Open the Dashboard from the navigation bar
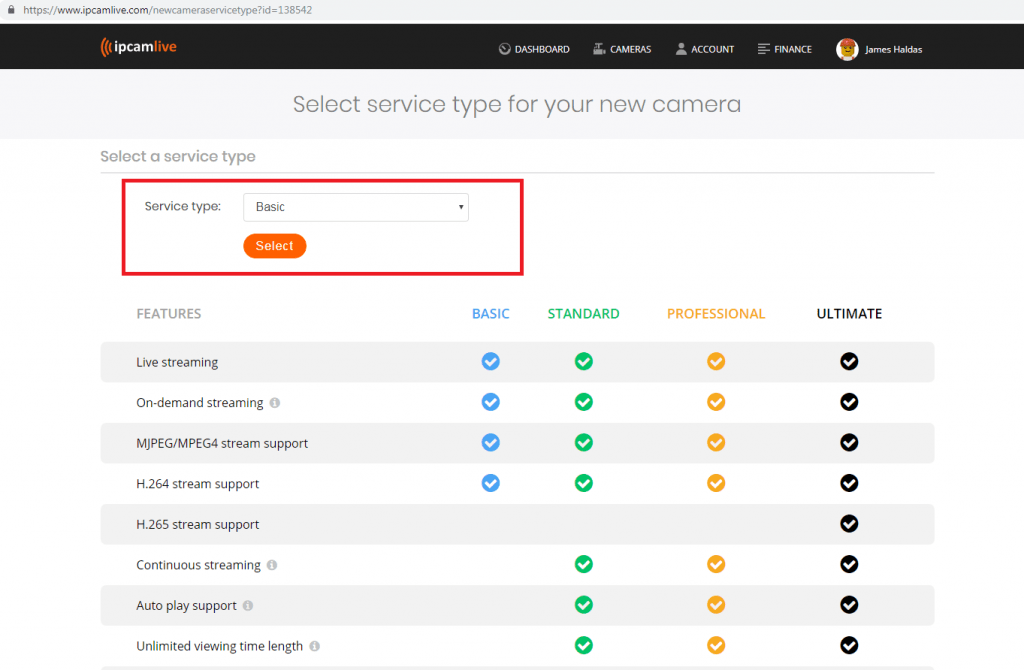The width and height of the screenshot is (1024, 670). coord(534,48)
